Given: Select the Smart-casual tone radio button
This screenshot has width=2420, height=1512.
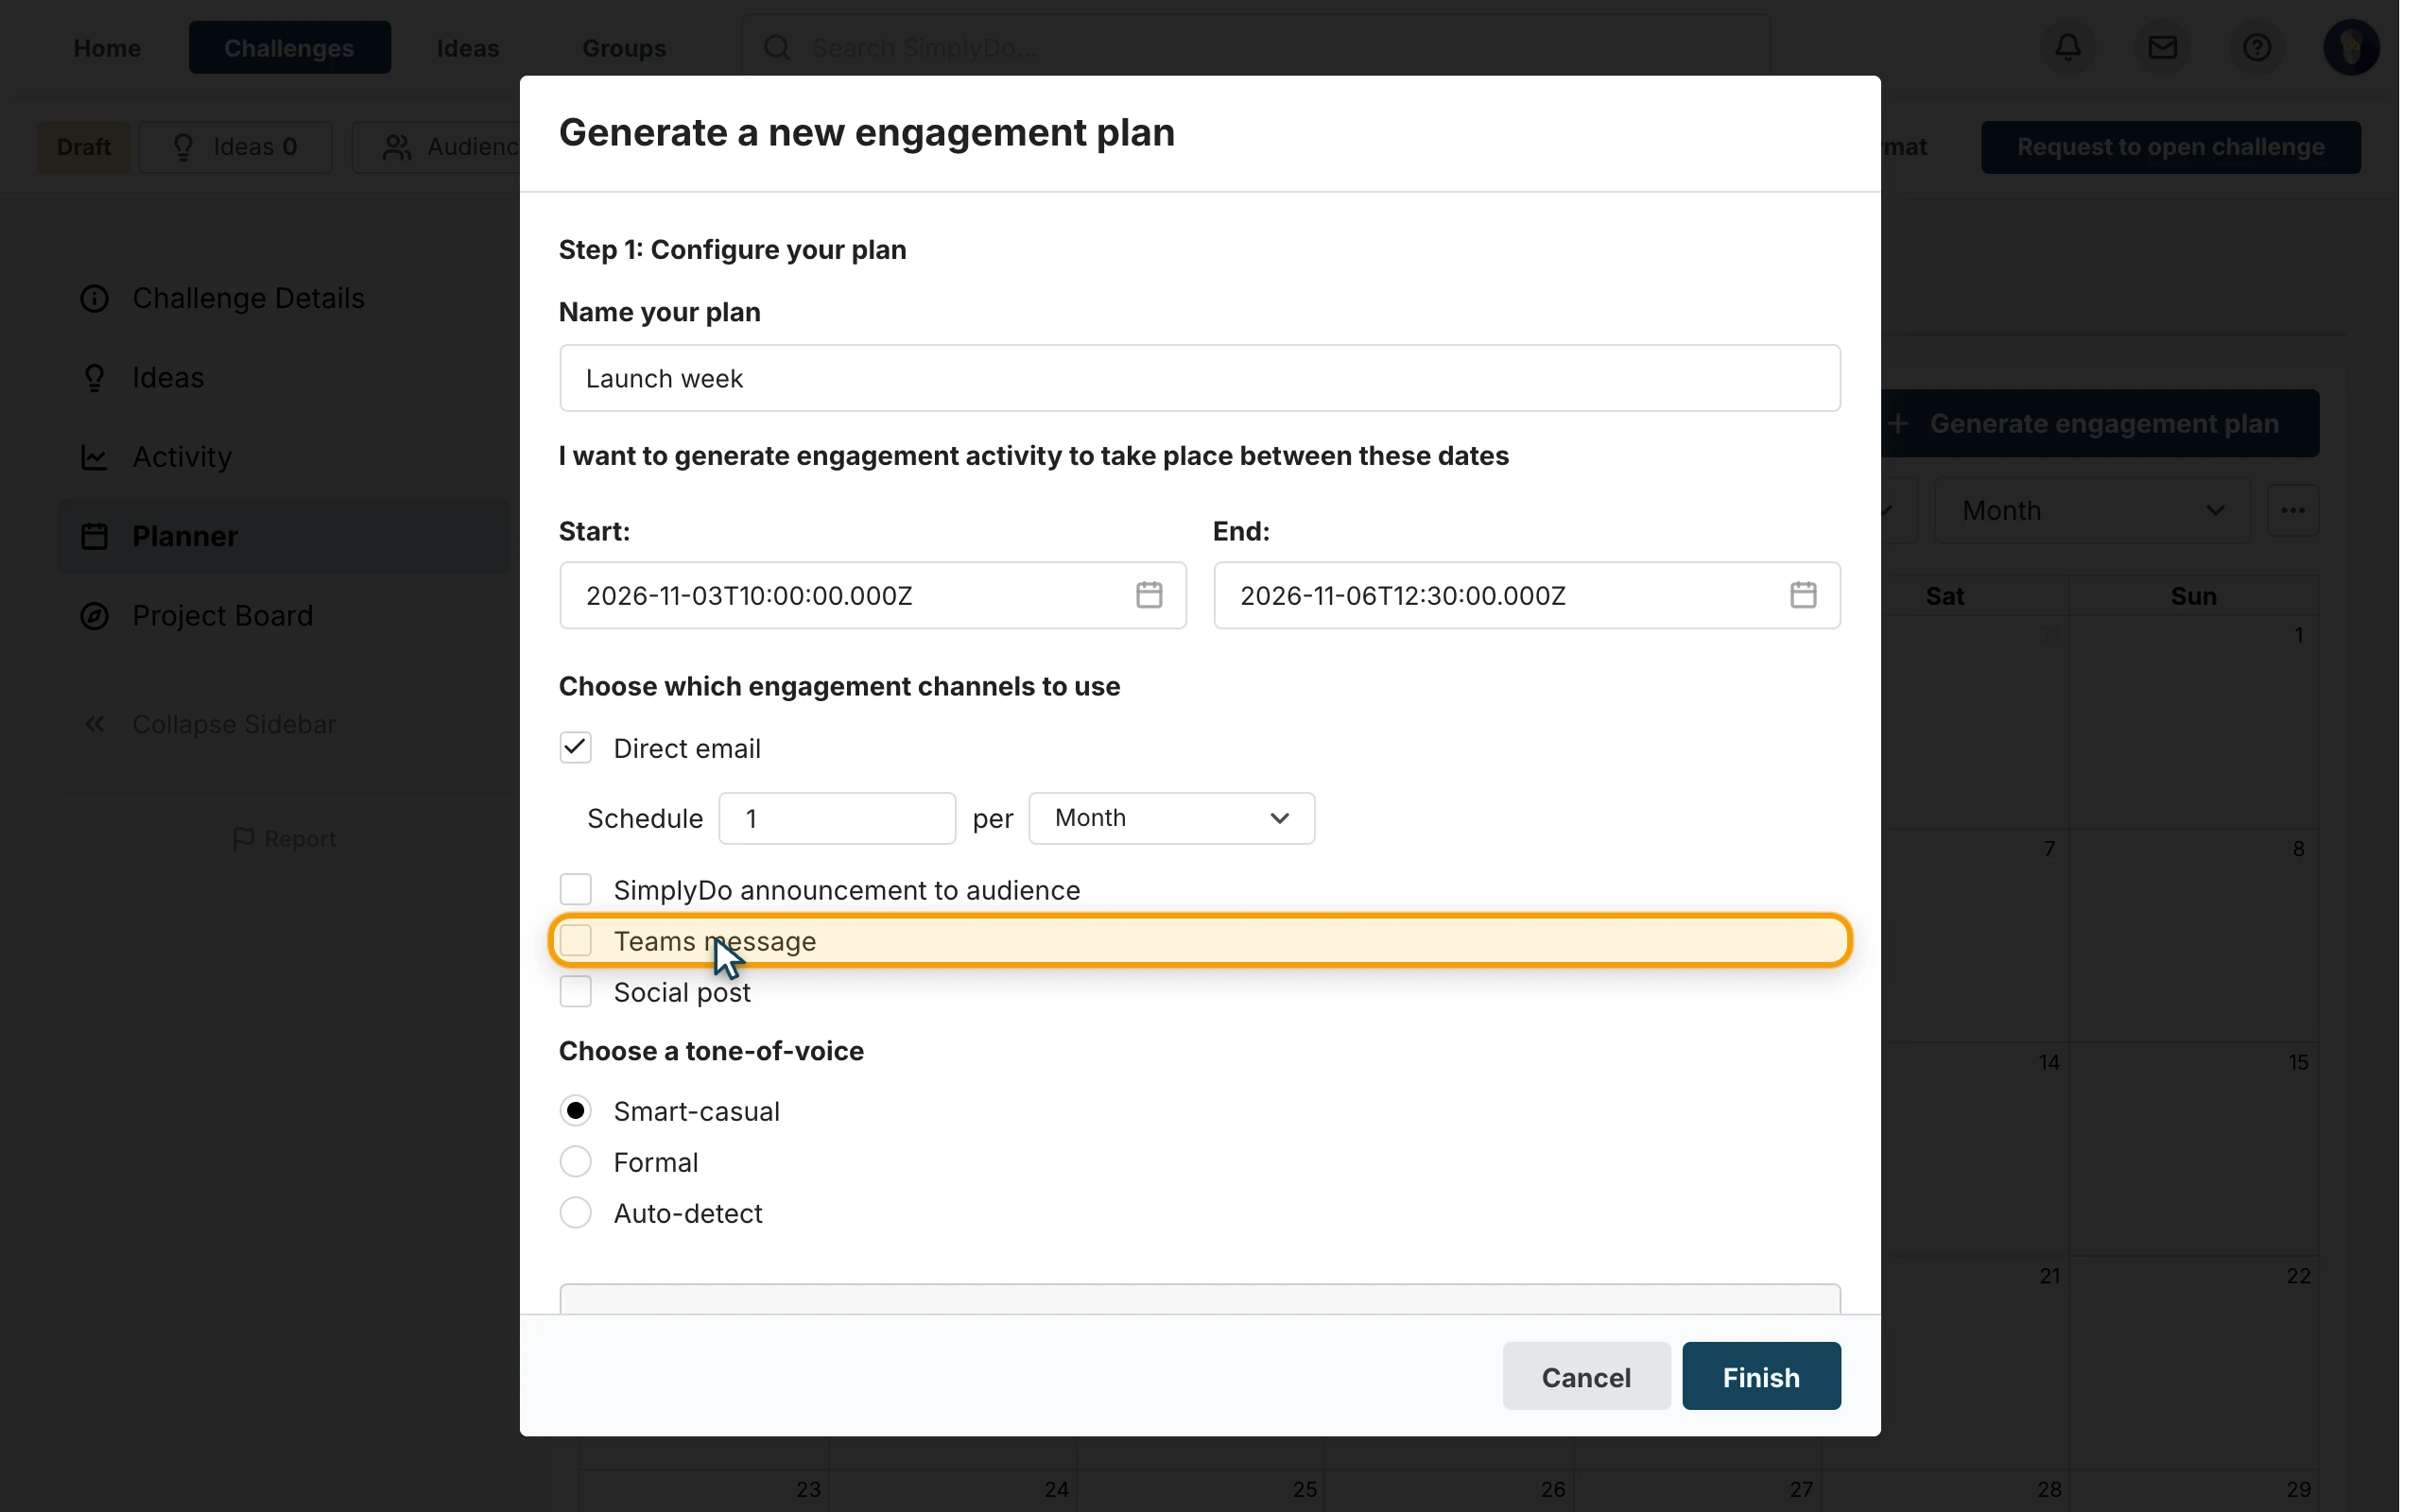Looking at the screenshot, I should coord(575,1111).
